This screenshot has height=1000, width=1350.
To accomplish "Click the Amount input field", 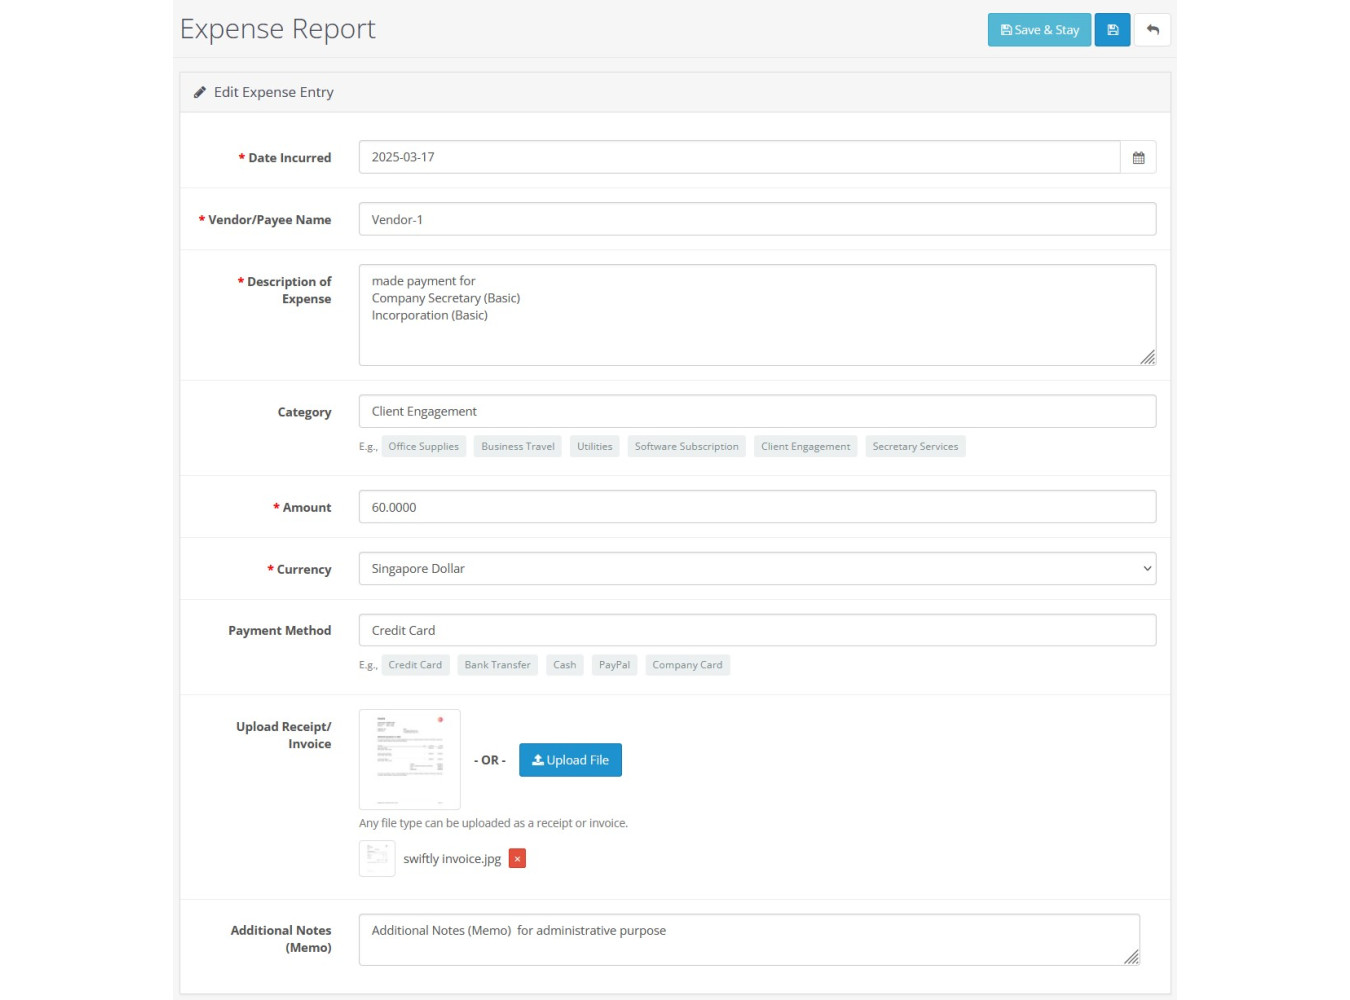I will pyautogui.click(x=757, y=507).
